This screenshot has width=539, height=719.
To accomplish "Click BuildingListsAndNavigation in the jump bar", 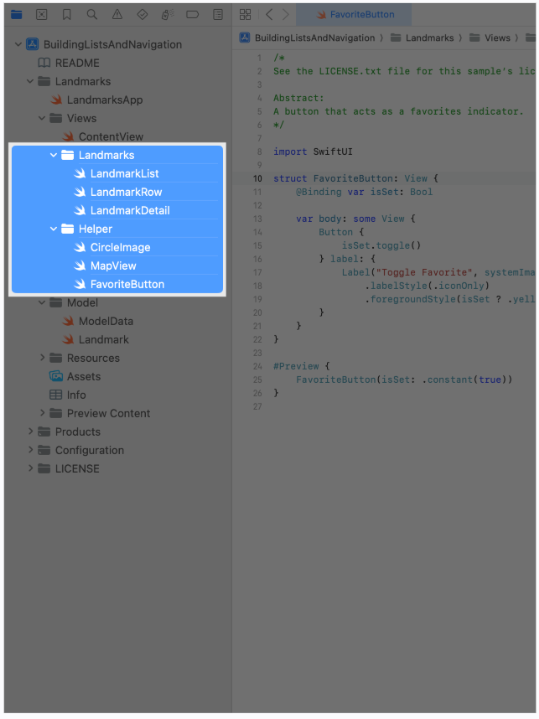I will click(x=315, y=38).
